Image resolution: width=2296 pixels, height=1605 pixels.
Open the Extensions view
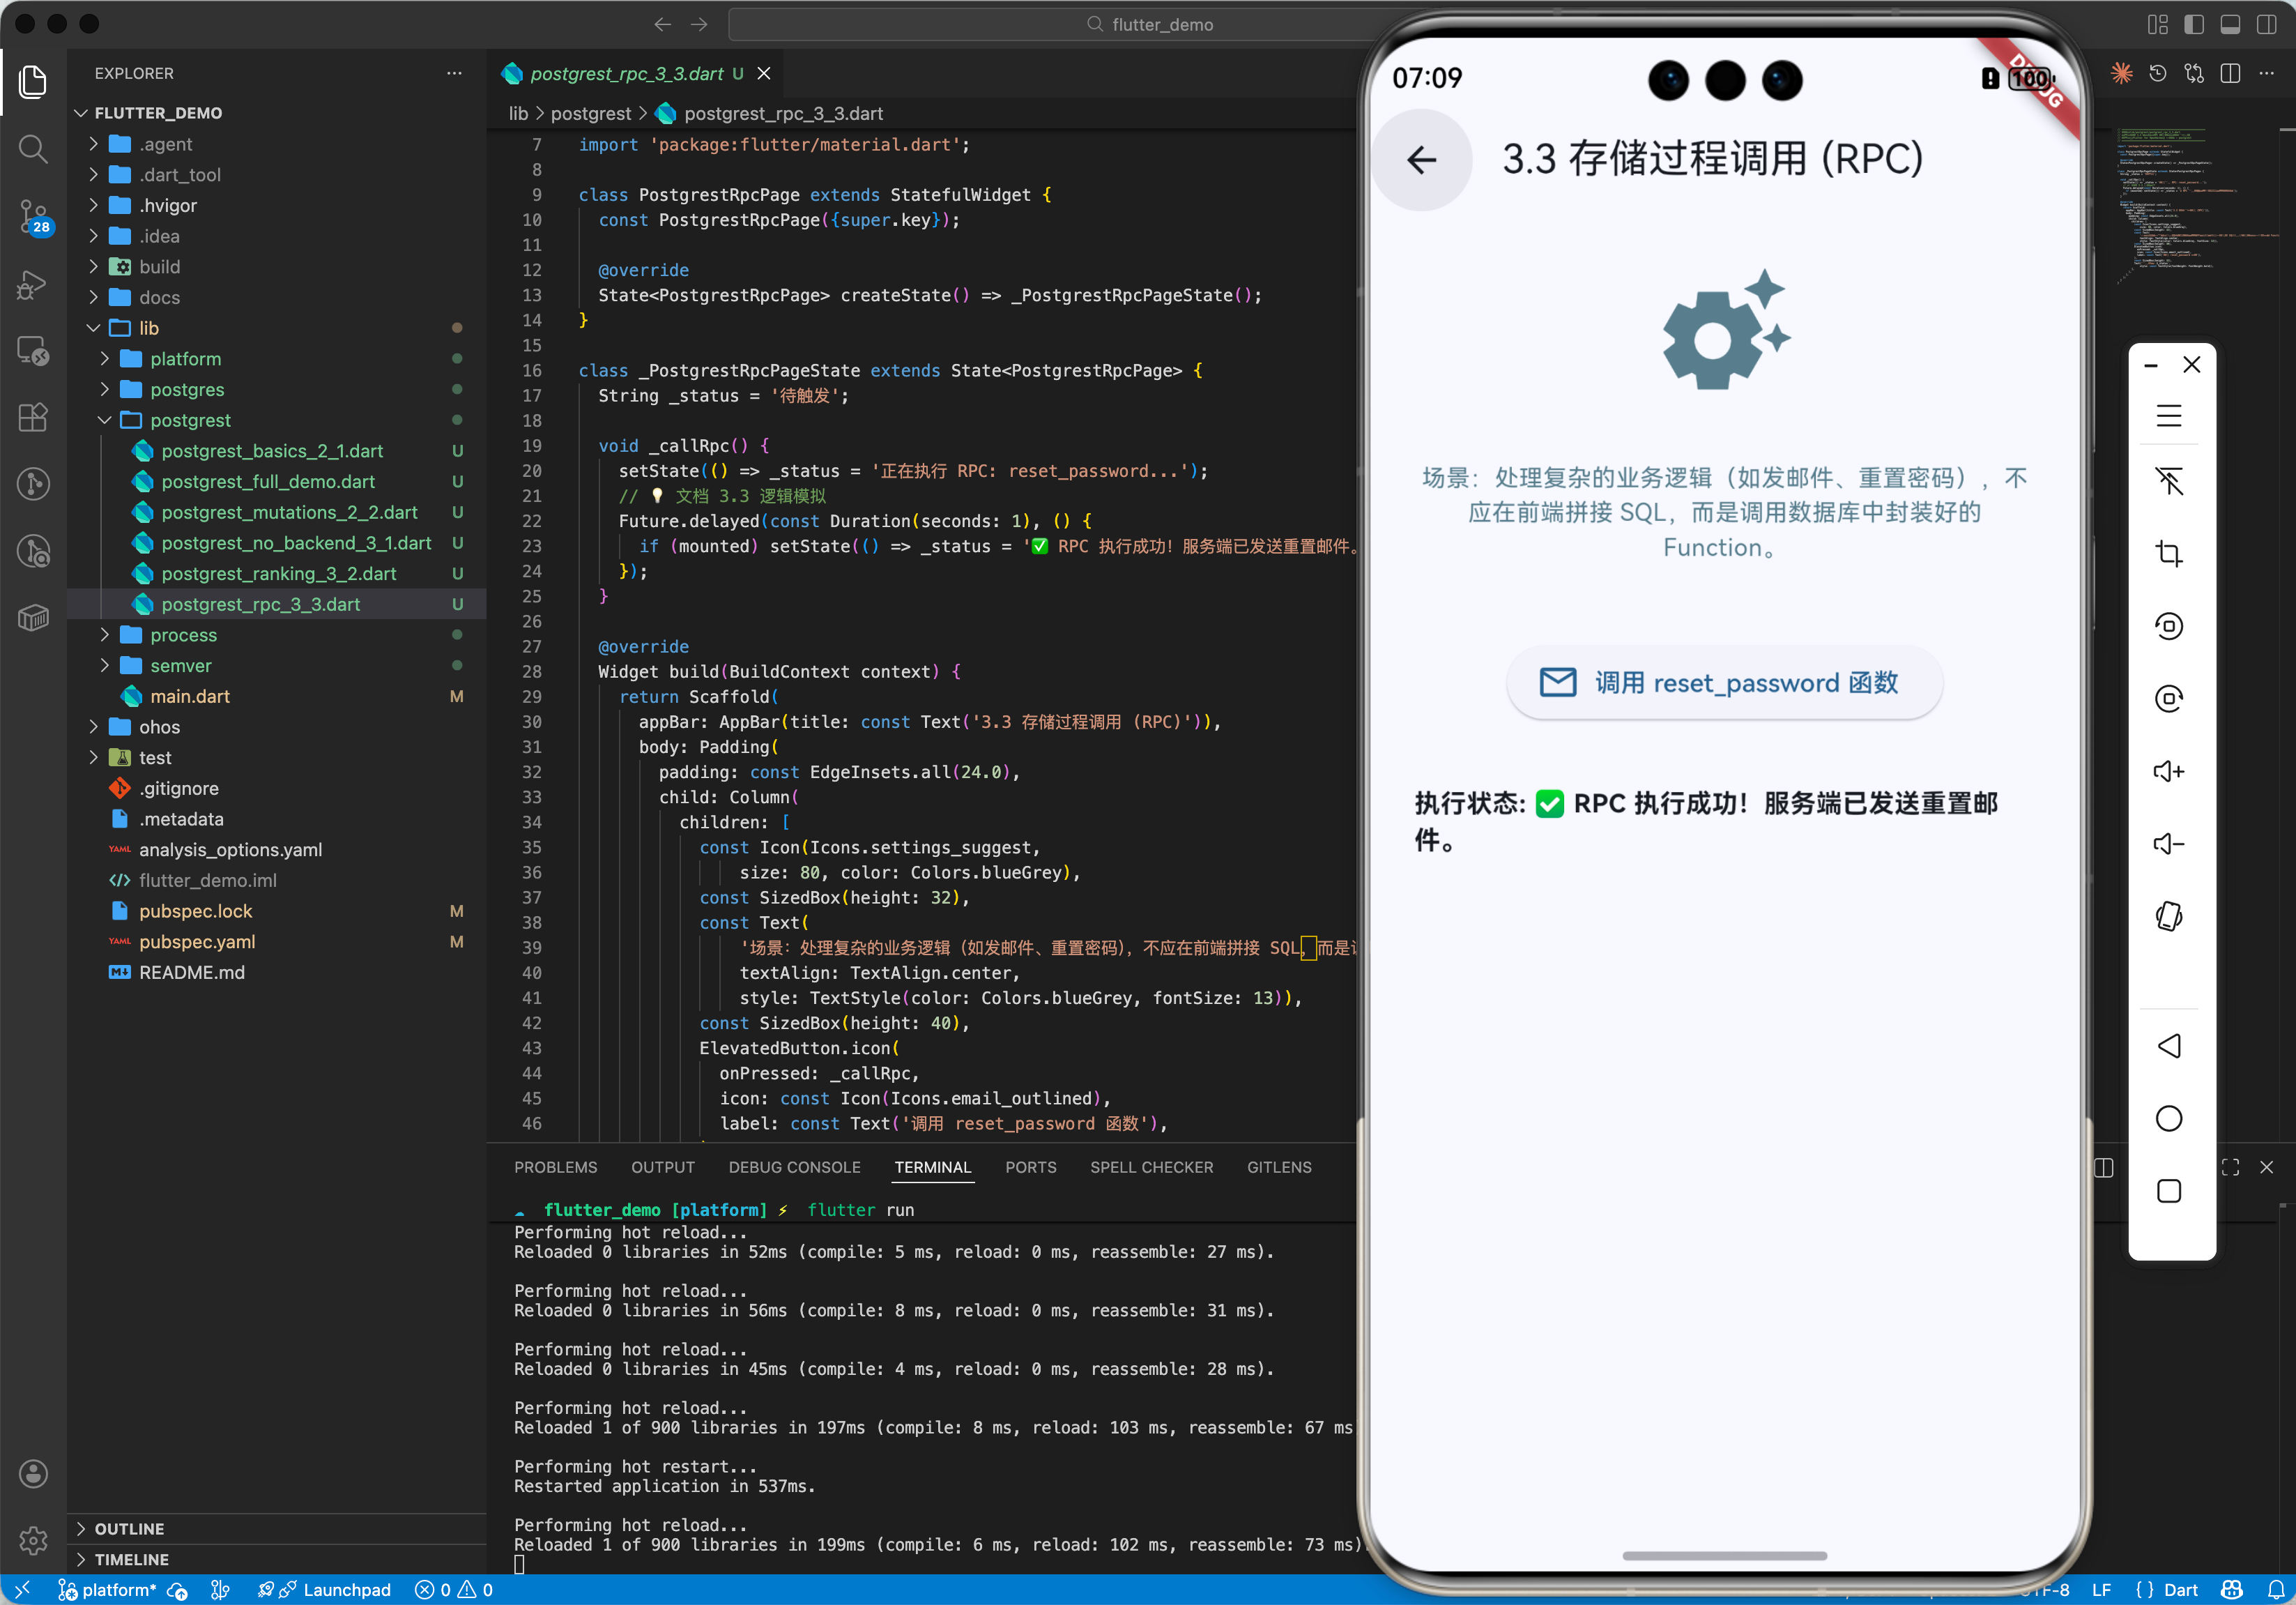click(33, 417)
